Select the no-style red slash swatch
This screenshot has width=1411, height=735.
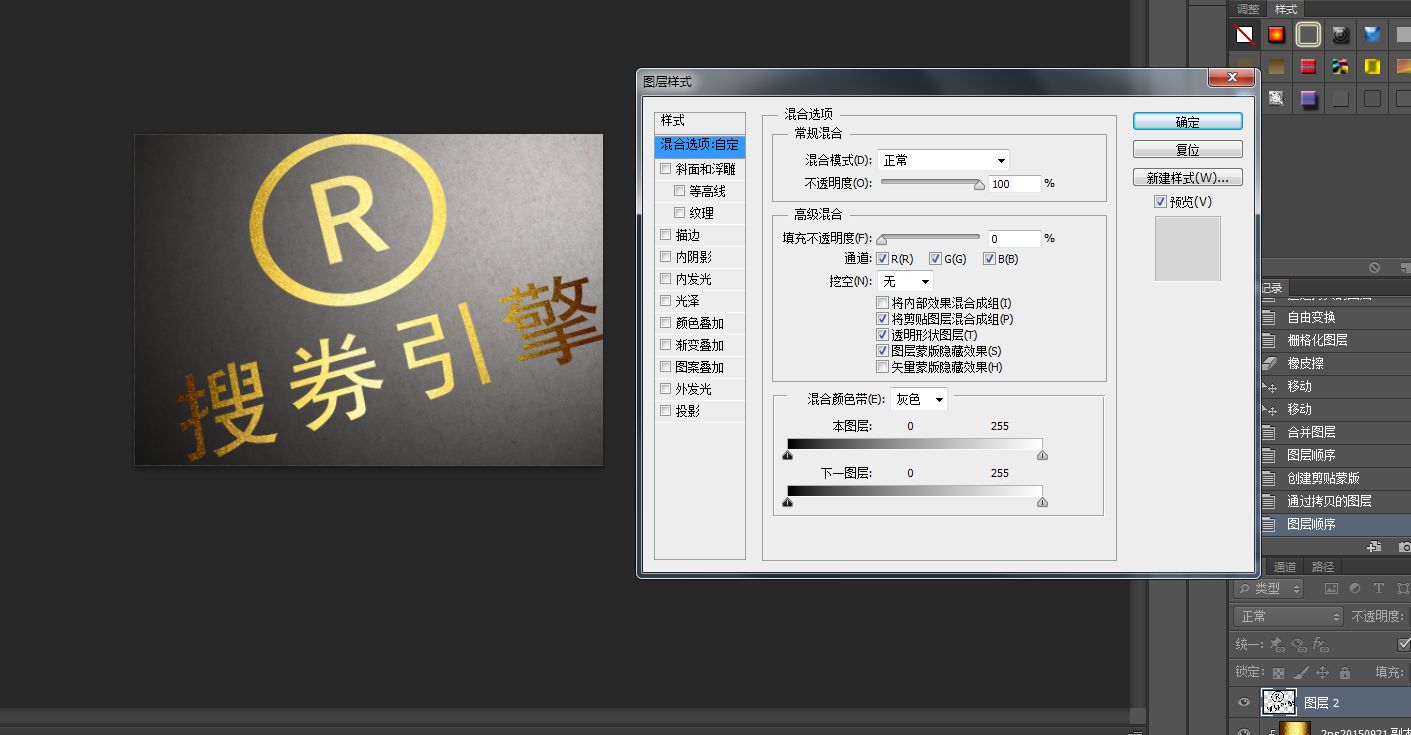click(1244, 35)
